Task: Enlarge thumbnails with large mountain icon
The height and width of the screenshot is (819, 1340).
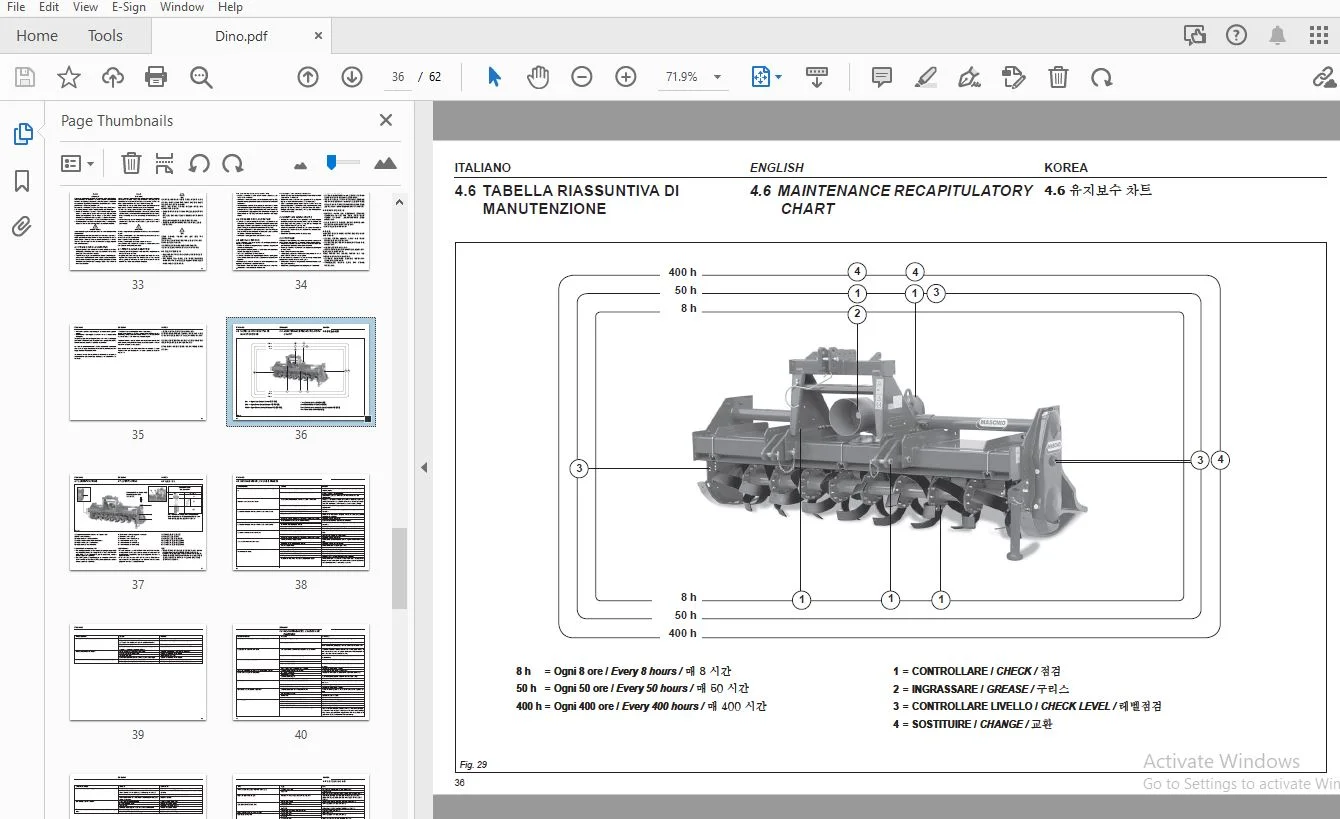Action: [x=385, y=163]
